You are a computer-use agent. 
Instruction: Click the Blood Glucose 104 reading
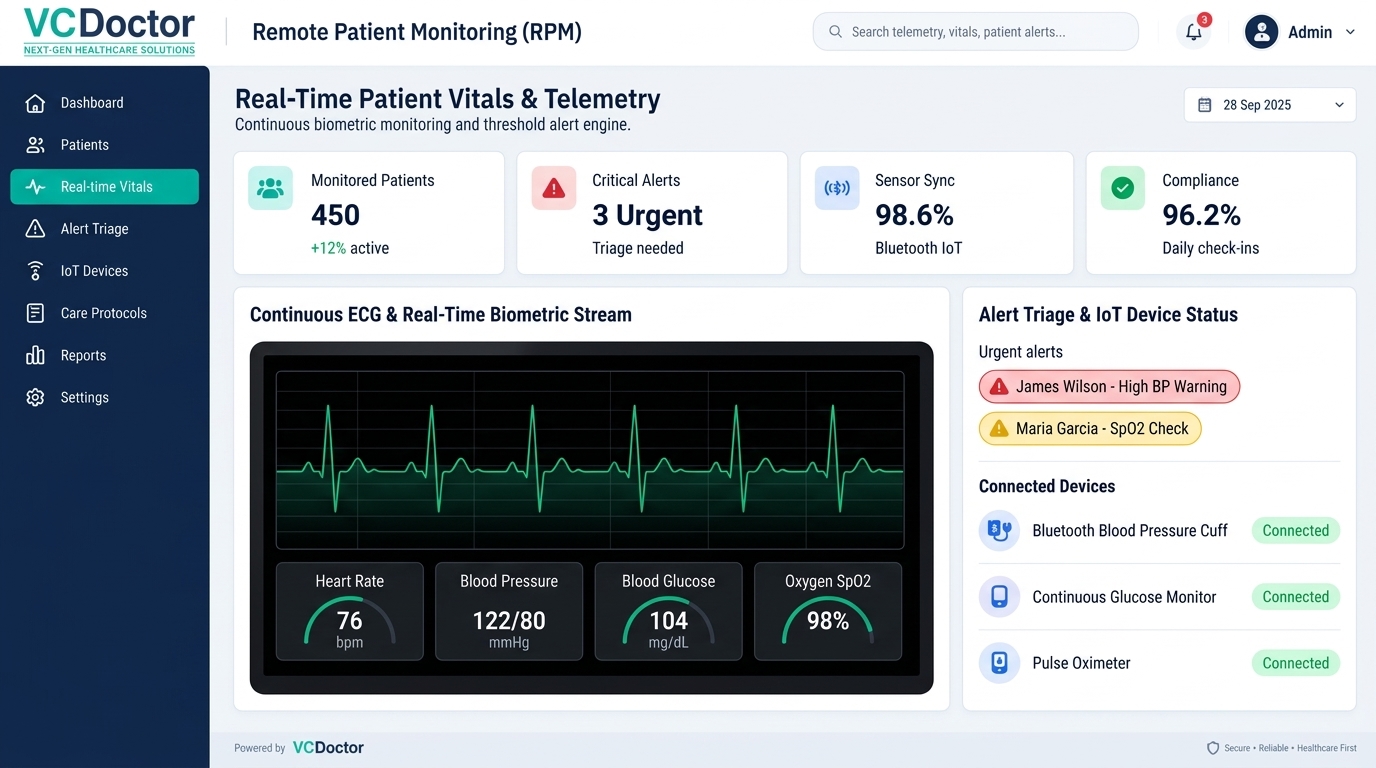669,621
